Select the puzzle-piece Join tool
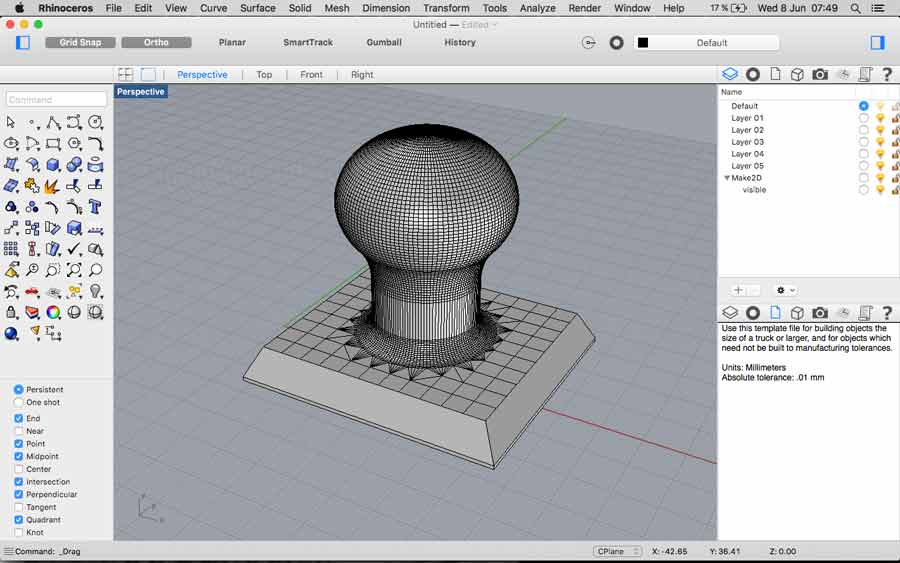 [x=32, y=186]
